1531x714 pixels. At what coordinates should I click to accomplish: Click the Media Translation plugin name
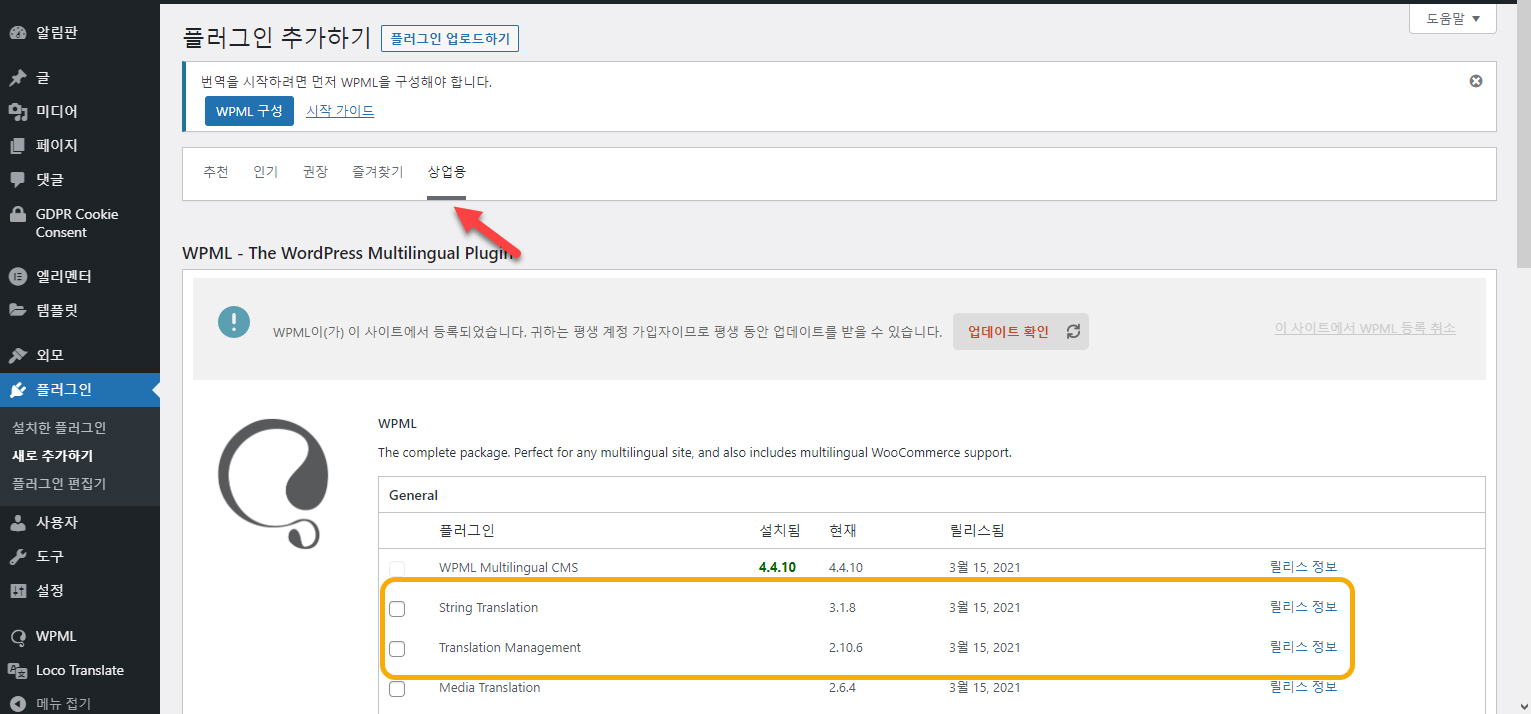coord(489,687)
